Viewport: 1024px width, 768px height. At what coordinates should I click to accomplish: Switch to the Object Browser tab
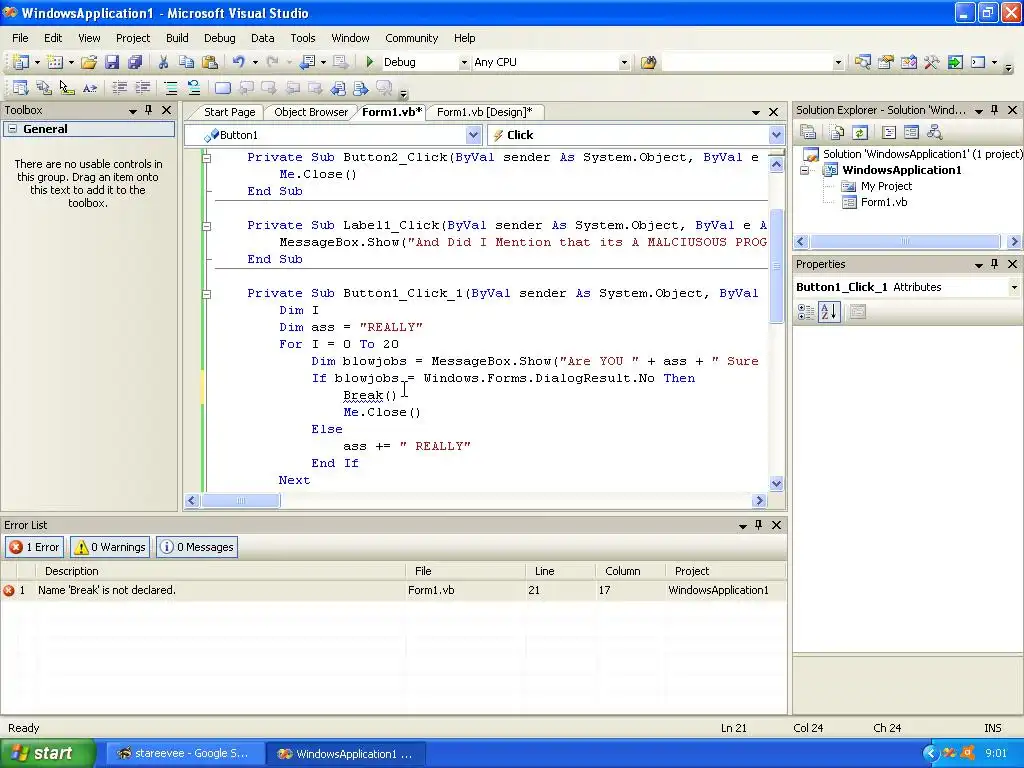311,112
